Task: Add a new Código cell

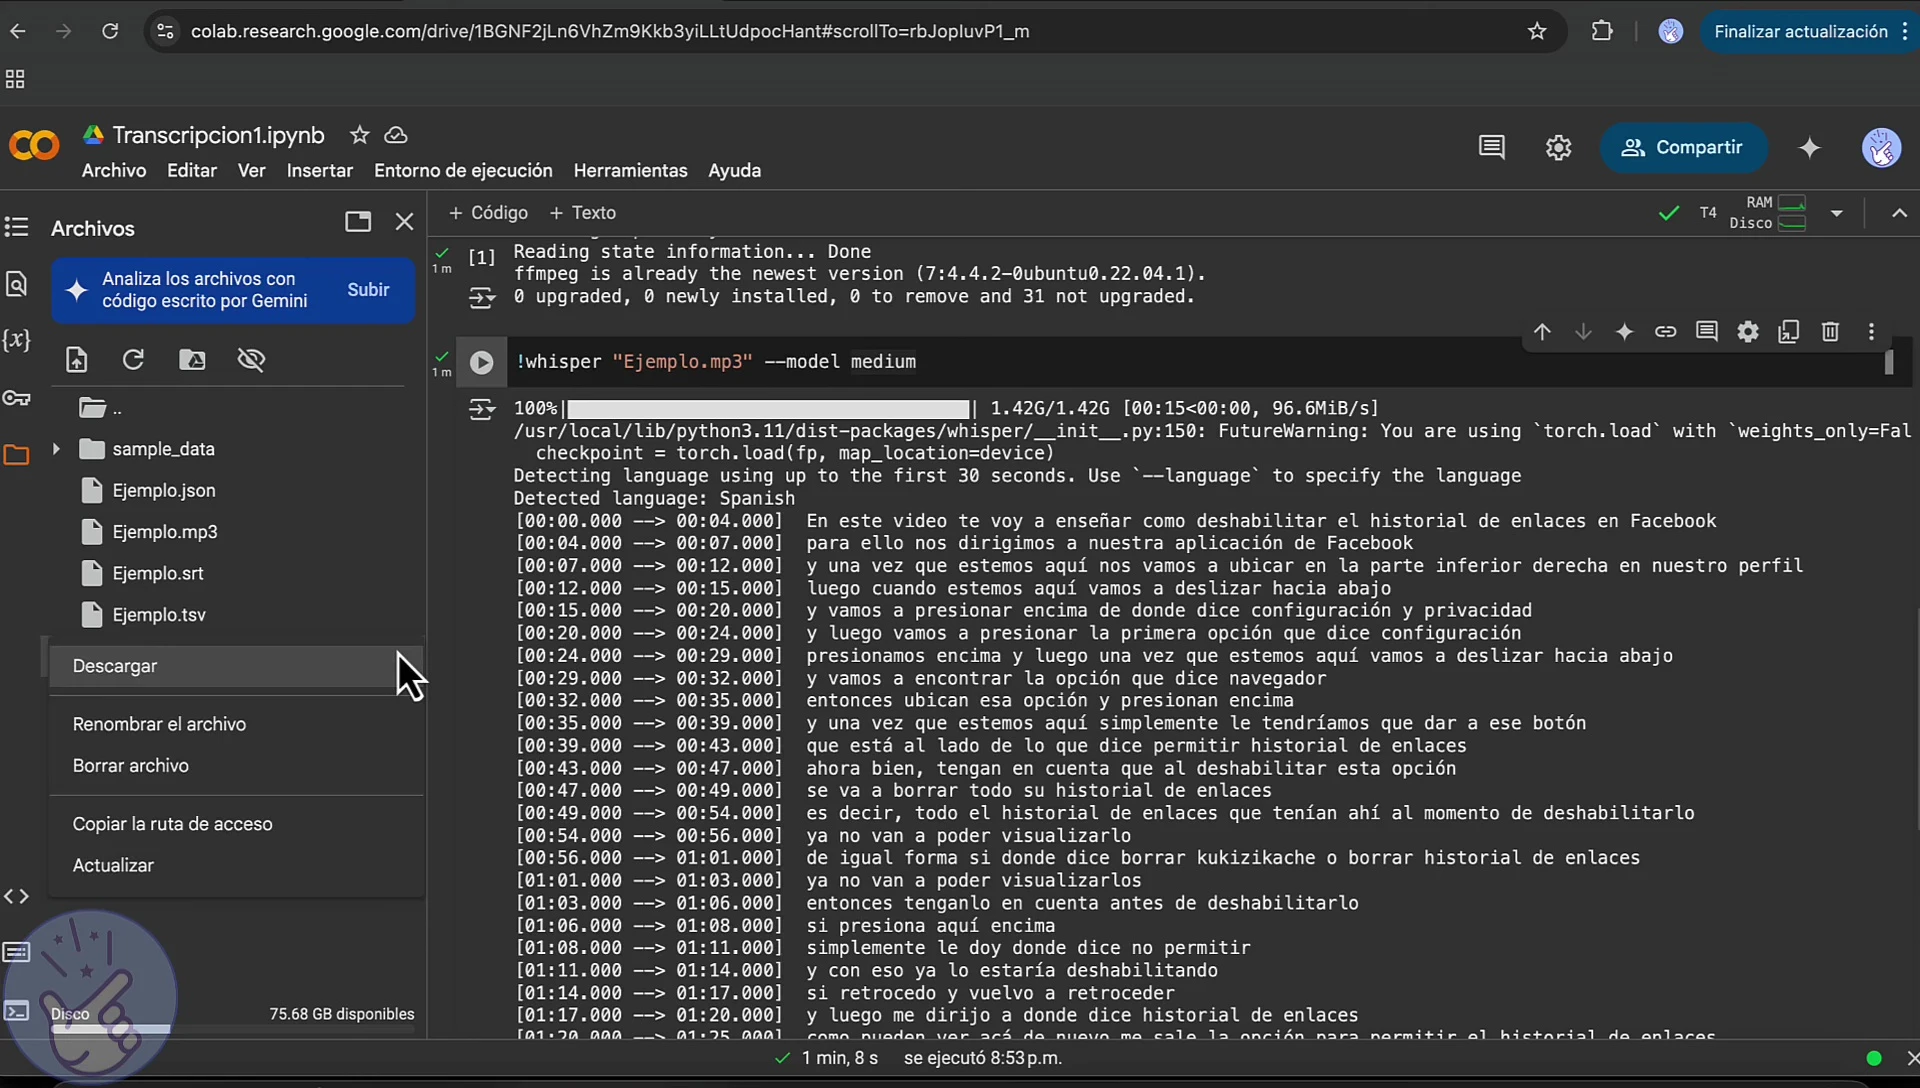Action: click(488, 213)
